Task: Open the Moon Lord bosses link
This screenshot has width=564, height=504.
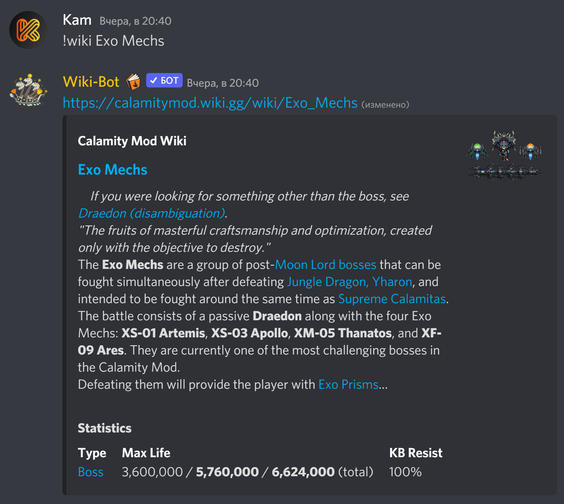Action: point(326,265)
